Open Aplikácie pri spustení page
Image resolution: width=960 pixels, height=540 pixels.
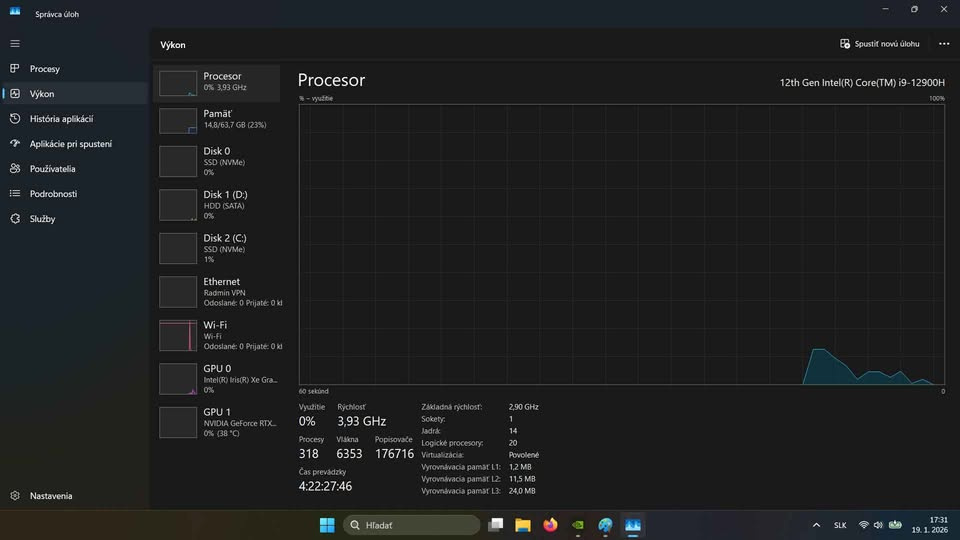75,144
